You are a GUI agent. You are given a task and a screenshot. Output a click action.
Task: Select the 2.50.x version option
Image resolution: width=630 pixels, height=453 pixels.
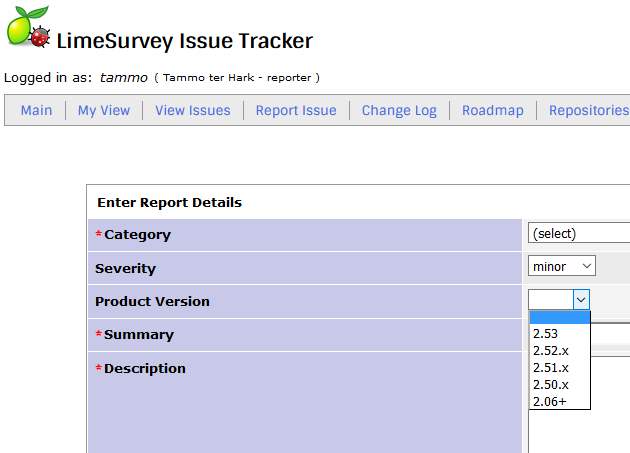[x=551, y=384]
